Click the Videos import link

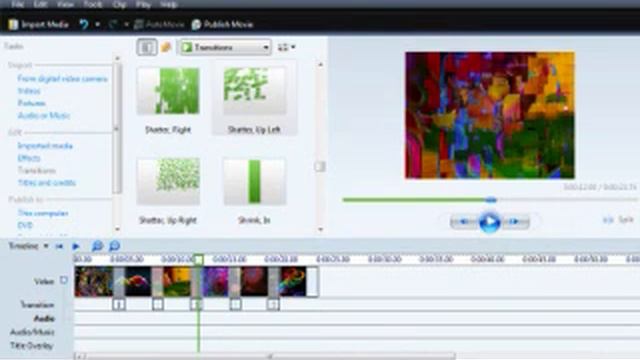29,91
